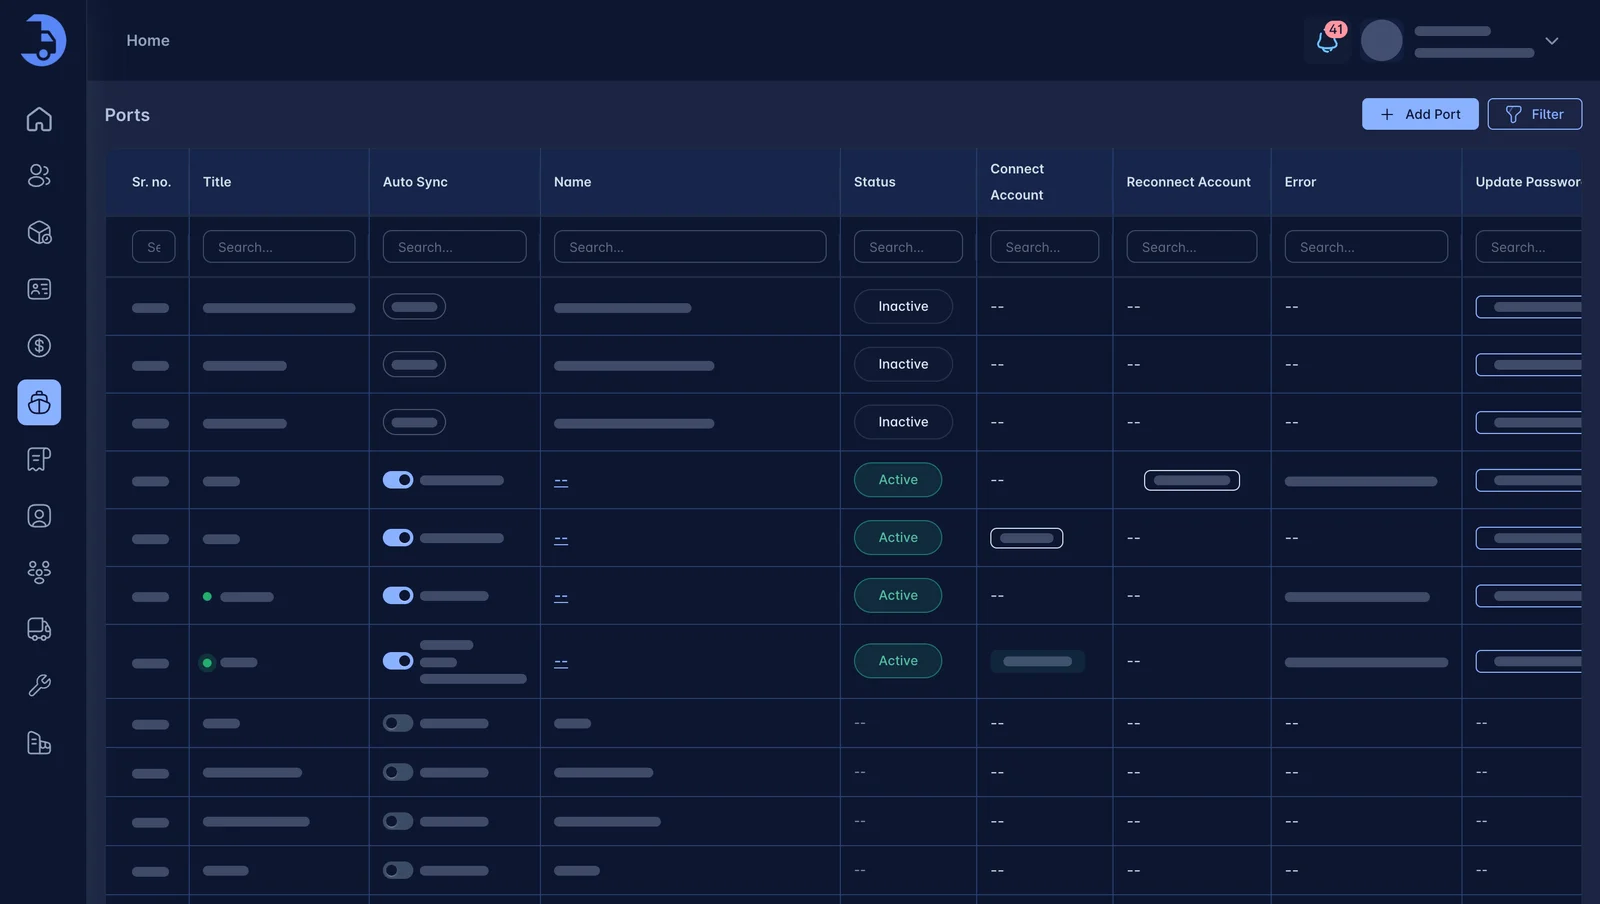Viewport: 1600px width, 904px height.
Task: Open the delivery truck icon in the sidebar
Action: pyautogui.click(x=39, y=629)
